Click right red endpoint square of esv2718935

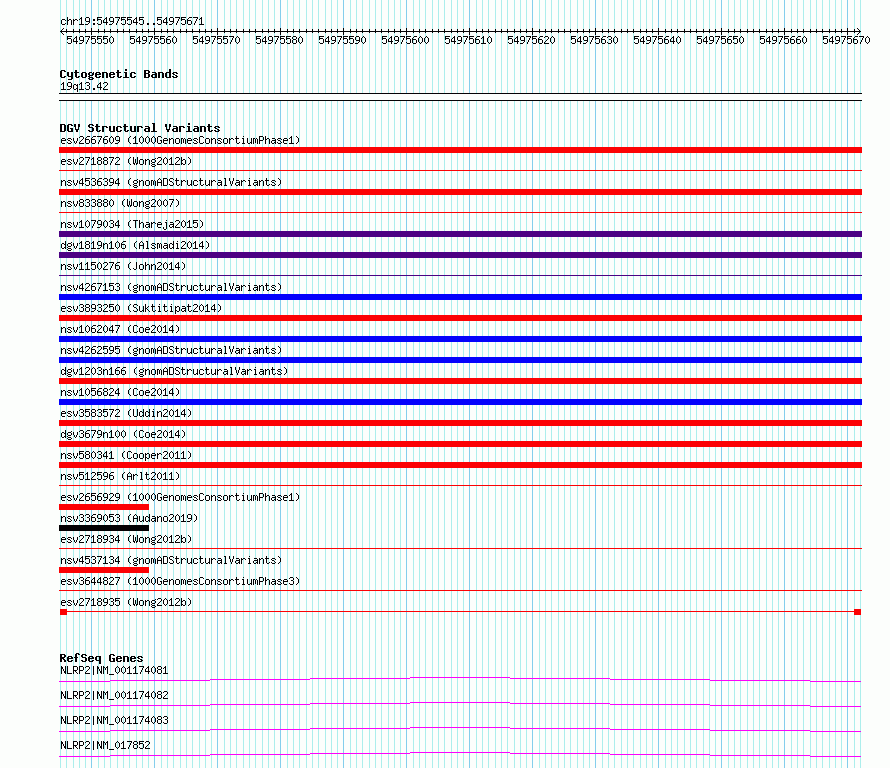(858, 612)
